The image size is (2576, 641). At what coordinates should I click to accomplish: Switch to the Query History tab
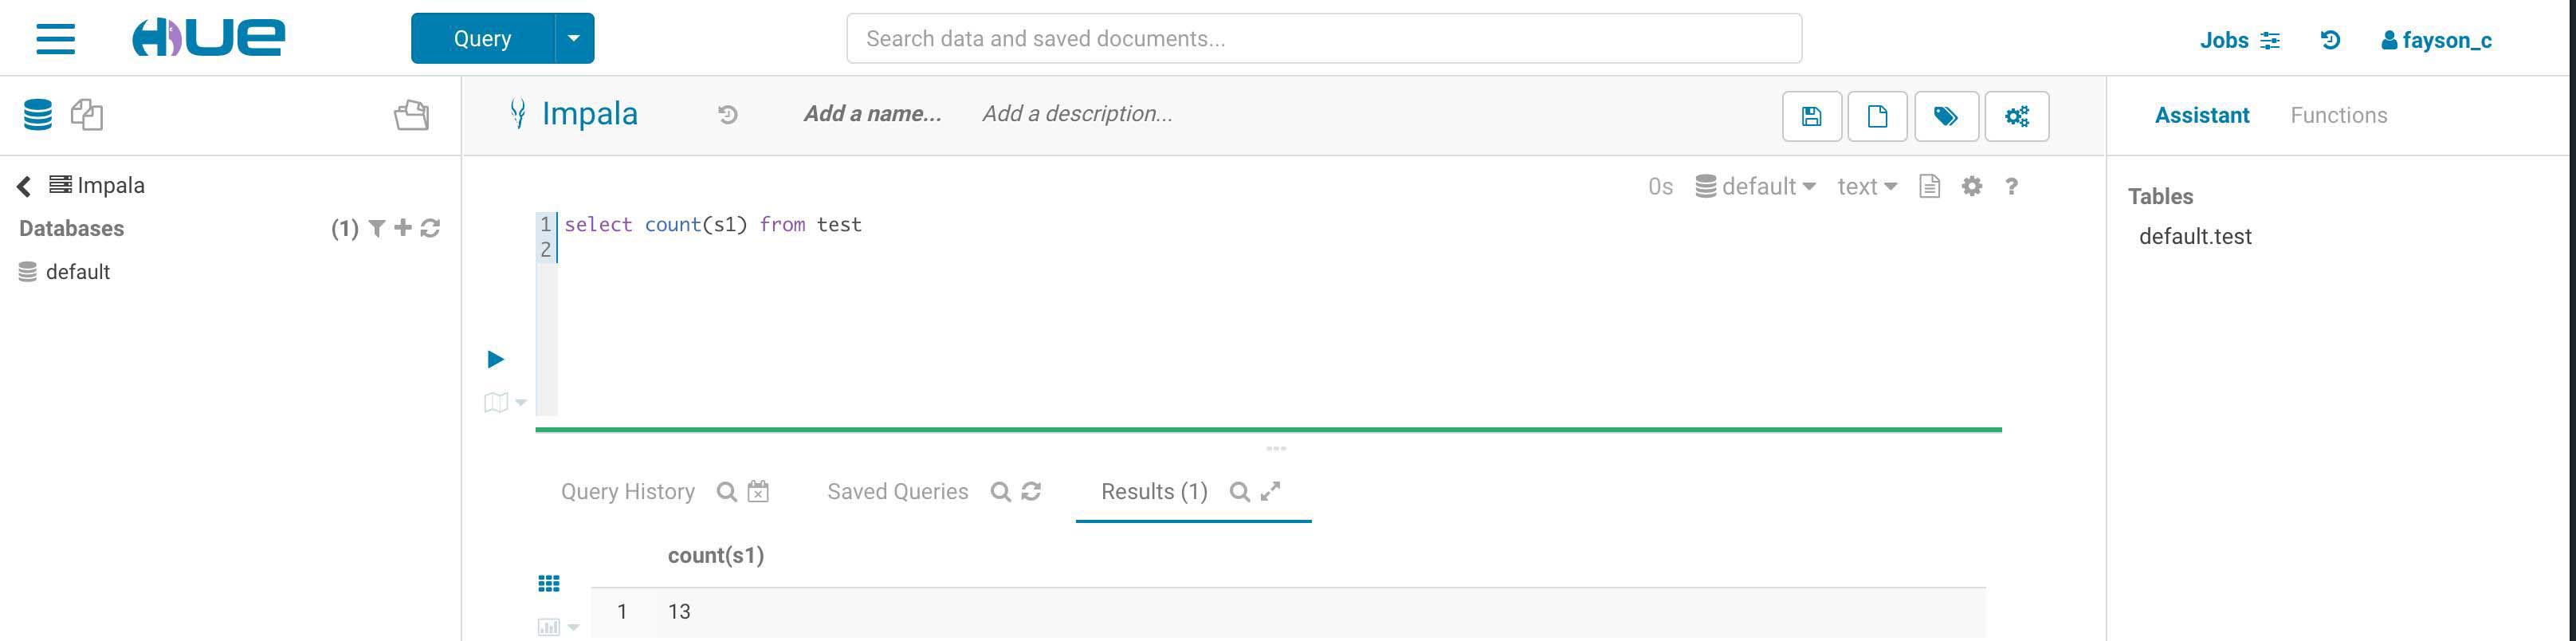(627, 492)
